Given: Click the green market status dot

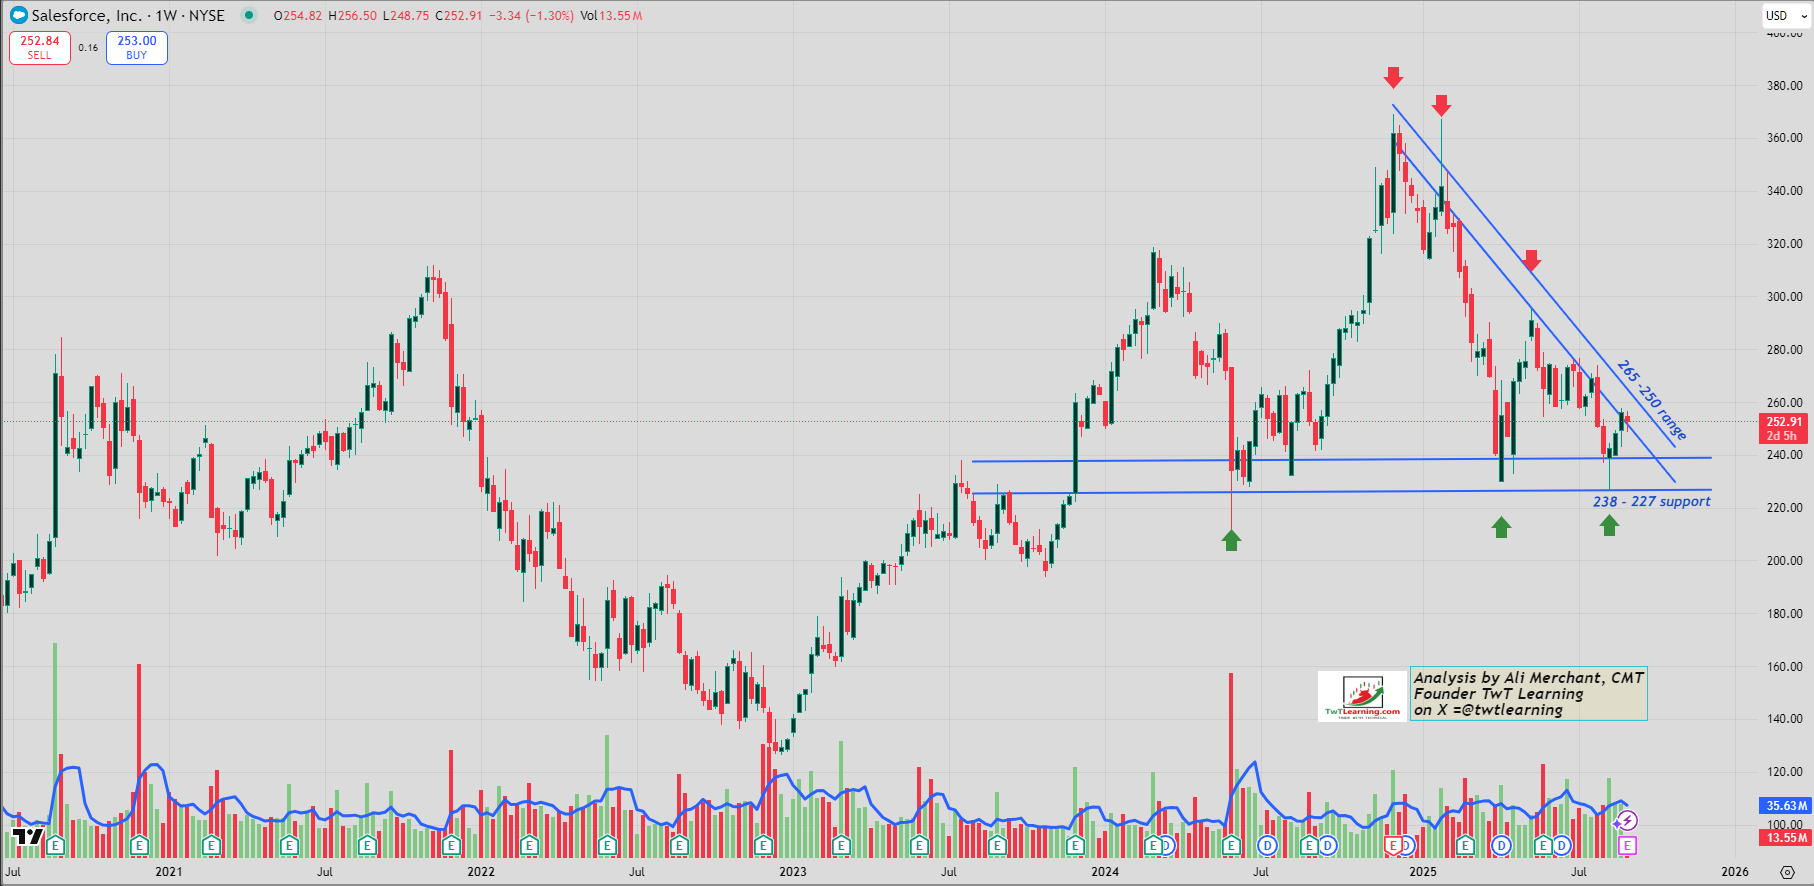Looking at the screenshot, I should 249,15.
